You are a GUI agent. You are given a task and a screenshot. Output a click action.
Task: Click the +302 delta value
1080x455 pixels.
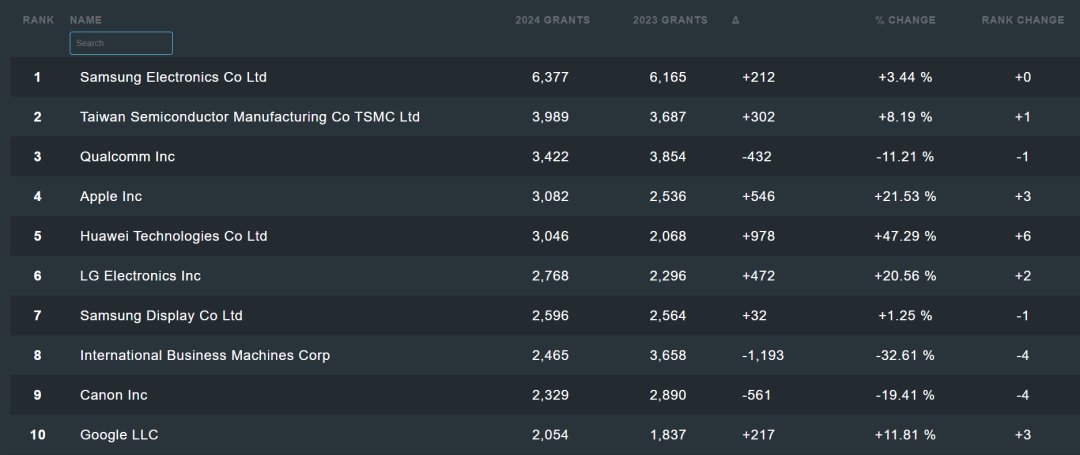pos(758,117)
